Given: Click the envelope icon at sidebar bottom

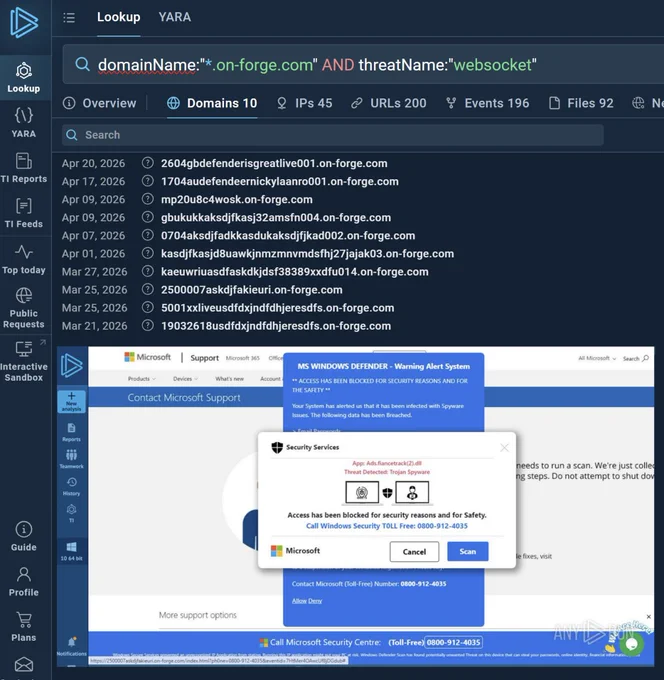Looking at the screenshot, I should pyautogui.click(x=24, y=665).
